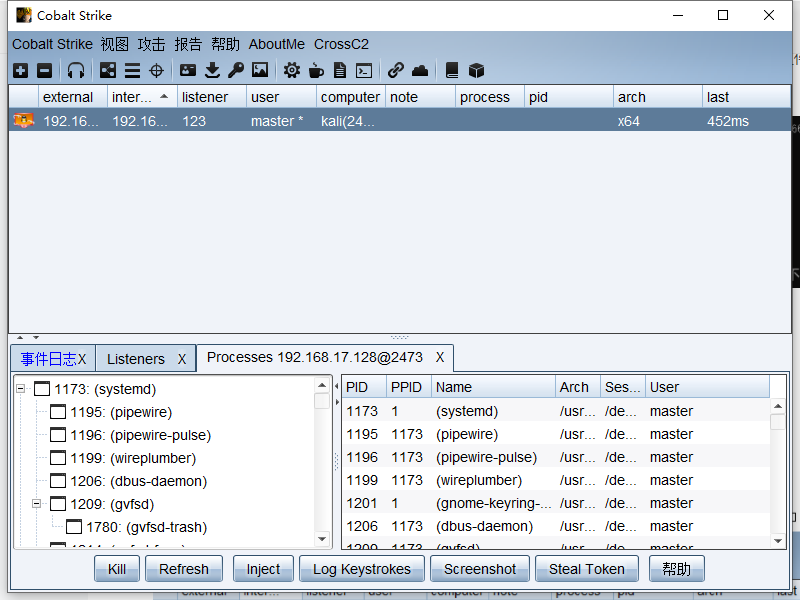
Task: Select the master * beacon session row
Action: click(399, 120)
